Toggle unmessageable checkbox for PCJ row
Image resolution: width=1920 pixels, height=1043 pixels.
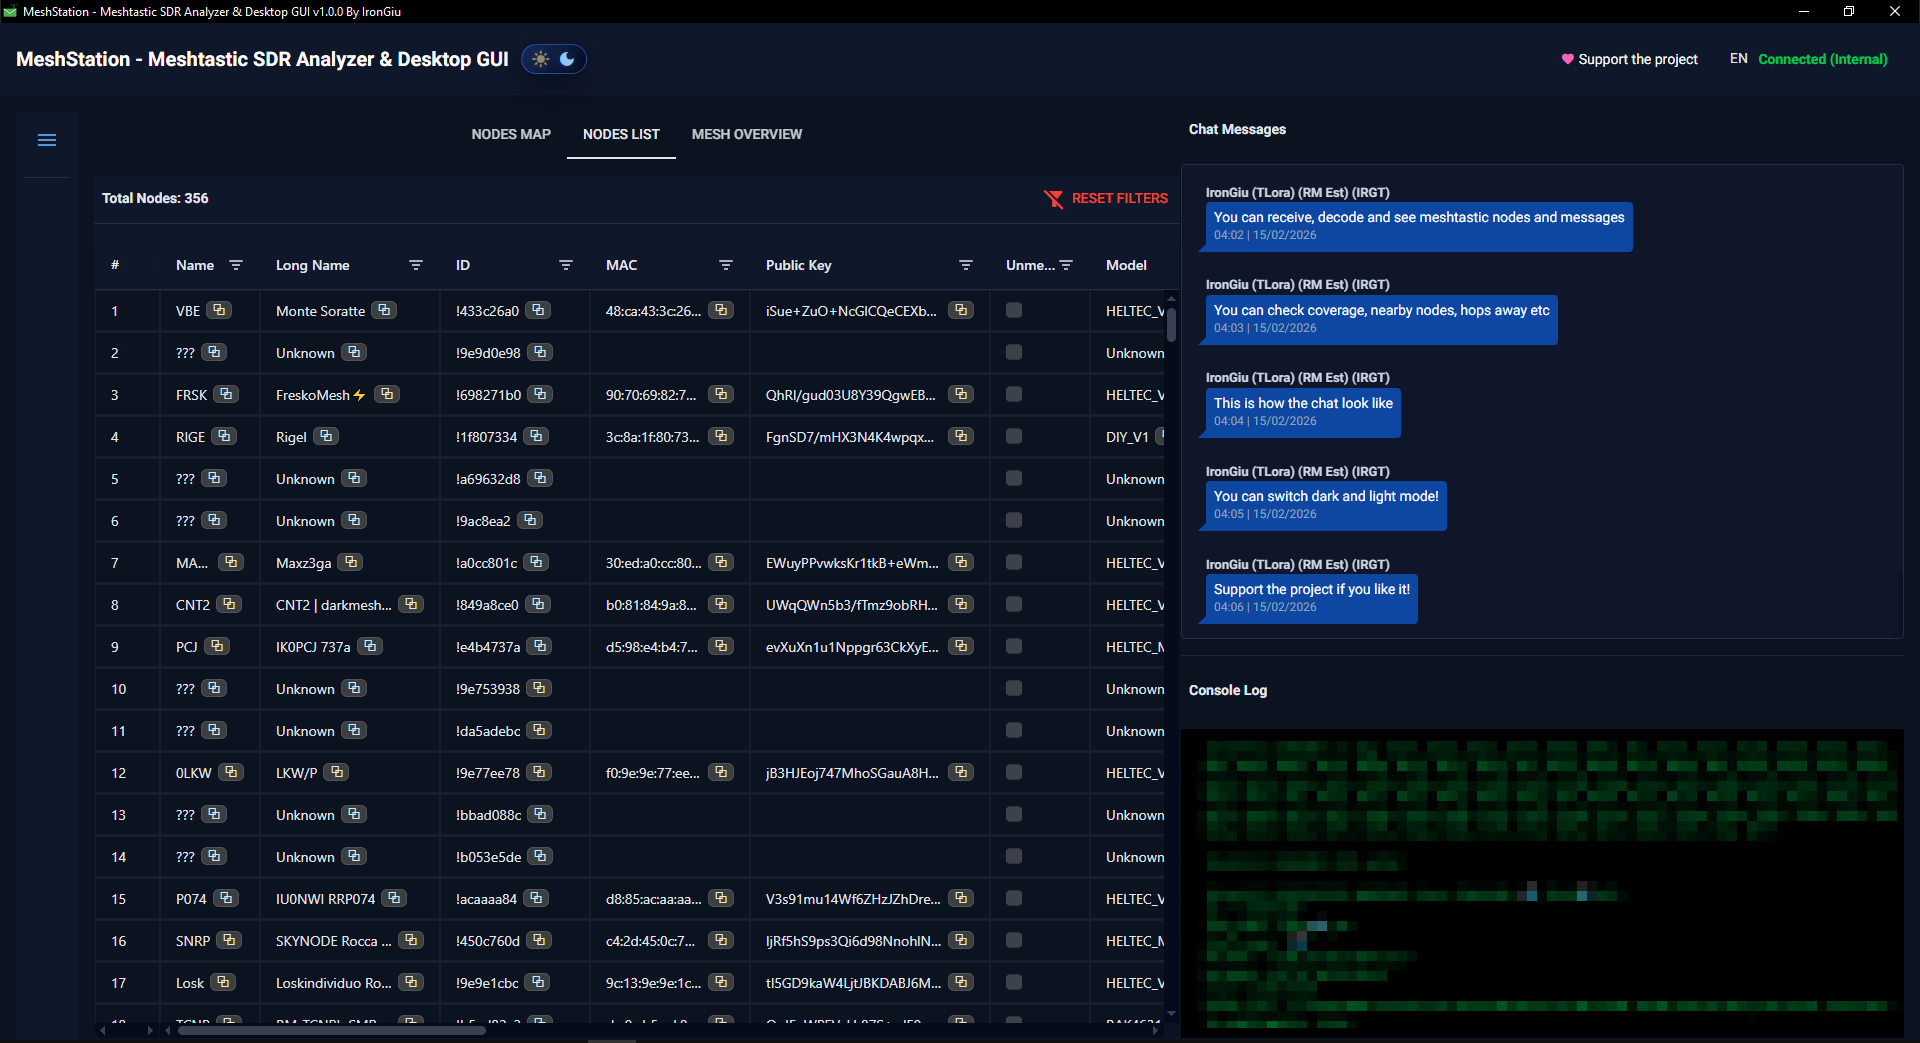(1014, 646)
